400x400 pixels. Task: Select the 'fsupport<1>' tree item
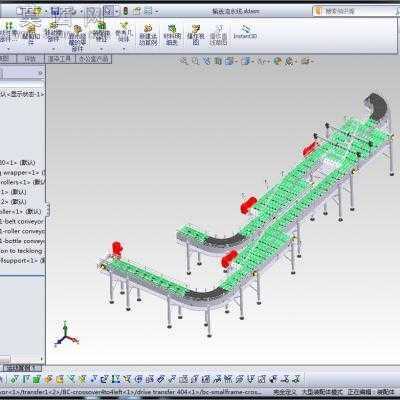point(22,261)
